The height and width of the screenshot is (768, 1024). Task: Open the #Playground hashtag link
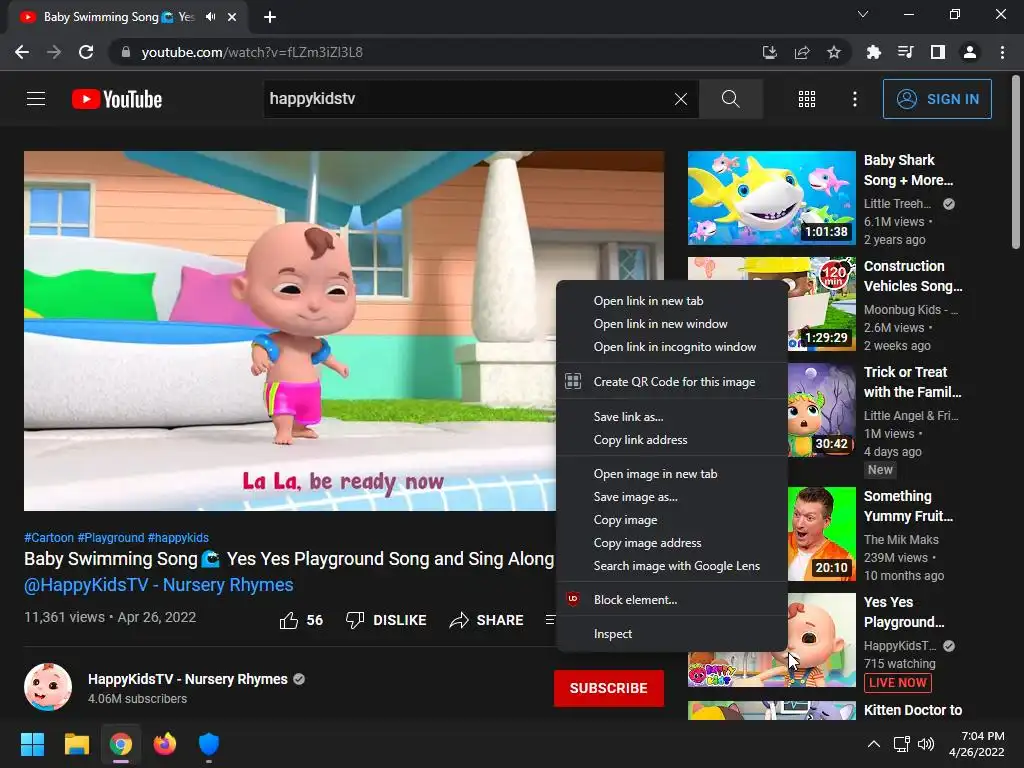[110, 537]
